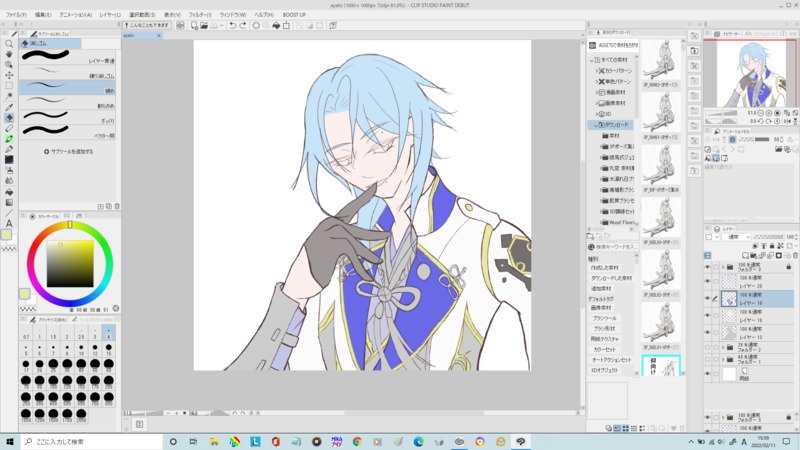Expand the フォルダー 3 layer folder
This screenshot has height=450, width=800.
(723, 267)
